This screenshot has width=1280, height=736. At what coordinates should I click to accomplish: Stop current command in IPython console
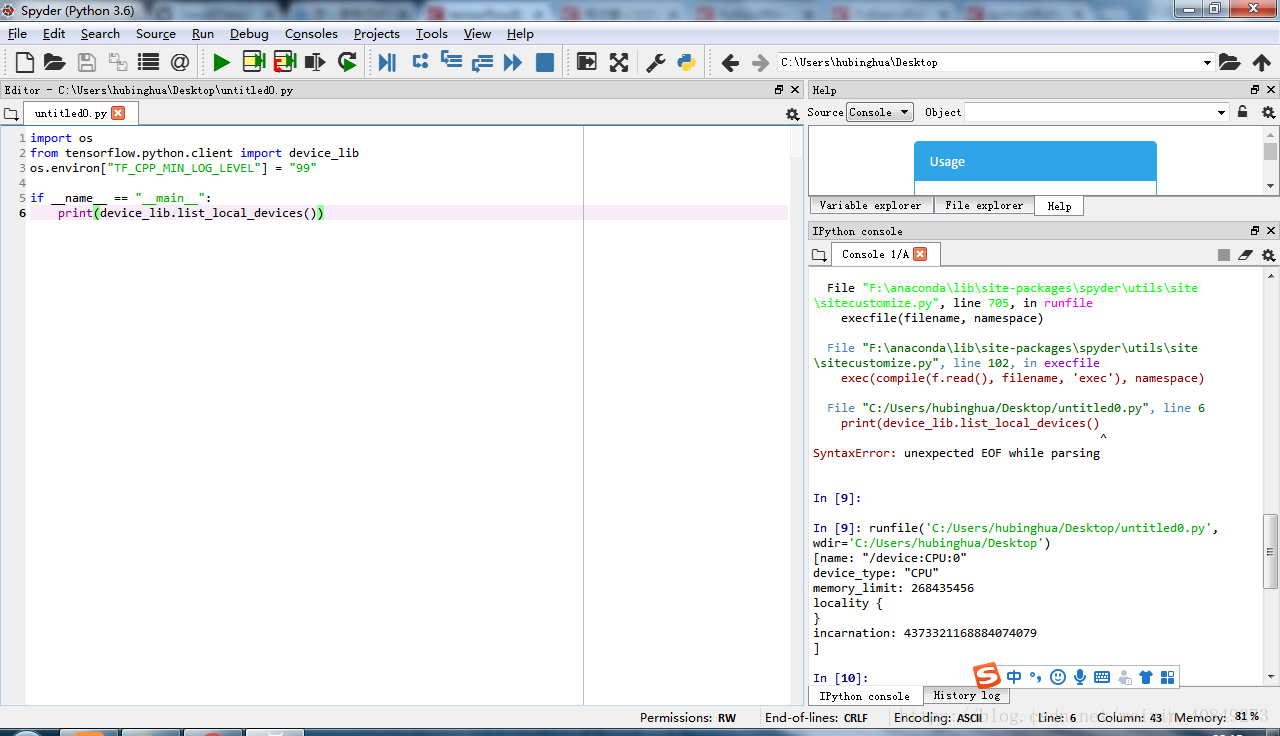(x=1224, y=255)
